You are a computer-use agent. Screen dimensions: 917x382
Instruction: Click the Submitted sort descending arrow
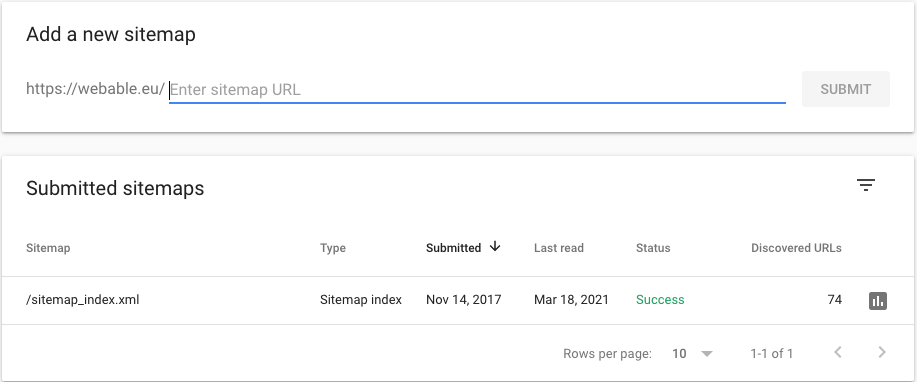click(x=495, y=247)
